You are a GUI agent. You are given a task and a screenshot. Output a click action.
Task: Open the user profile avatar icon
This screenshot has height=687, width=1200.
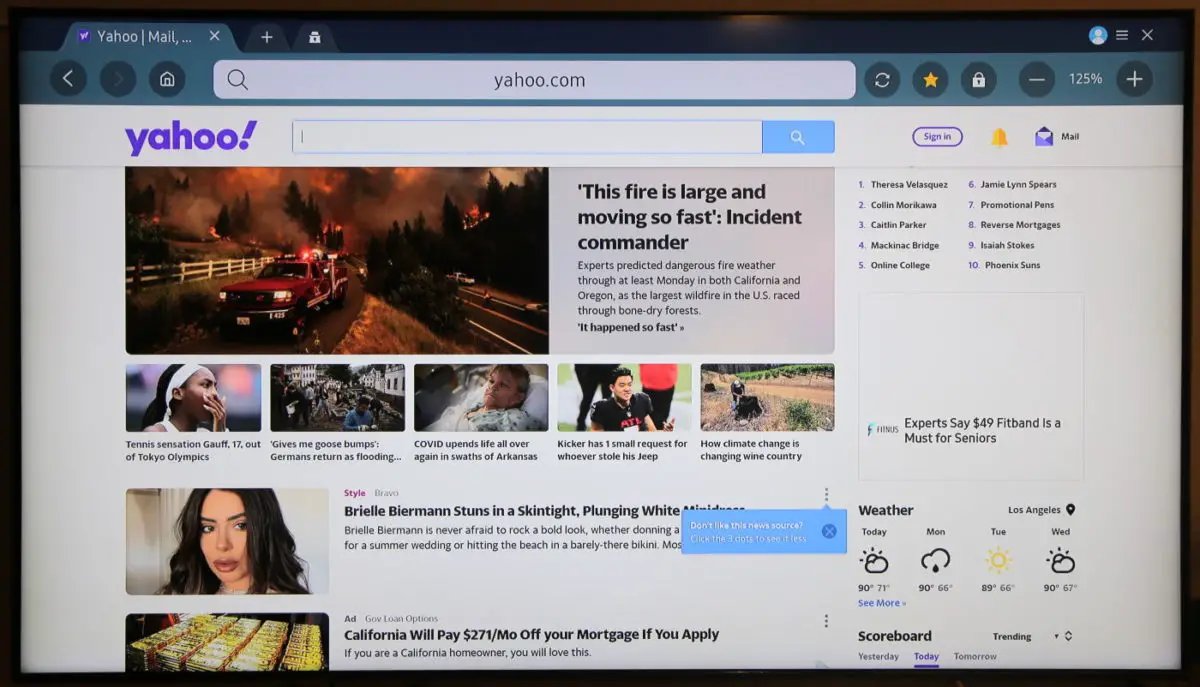(x=1098, y=35)
